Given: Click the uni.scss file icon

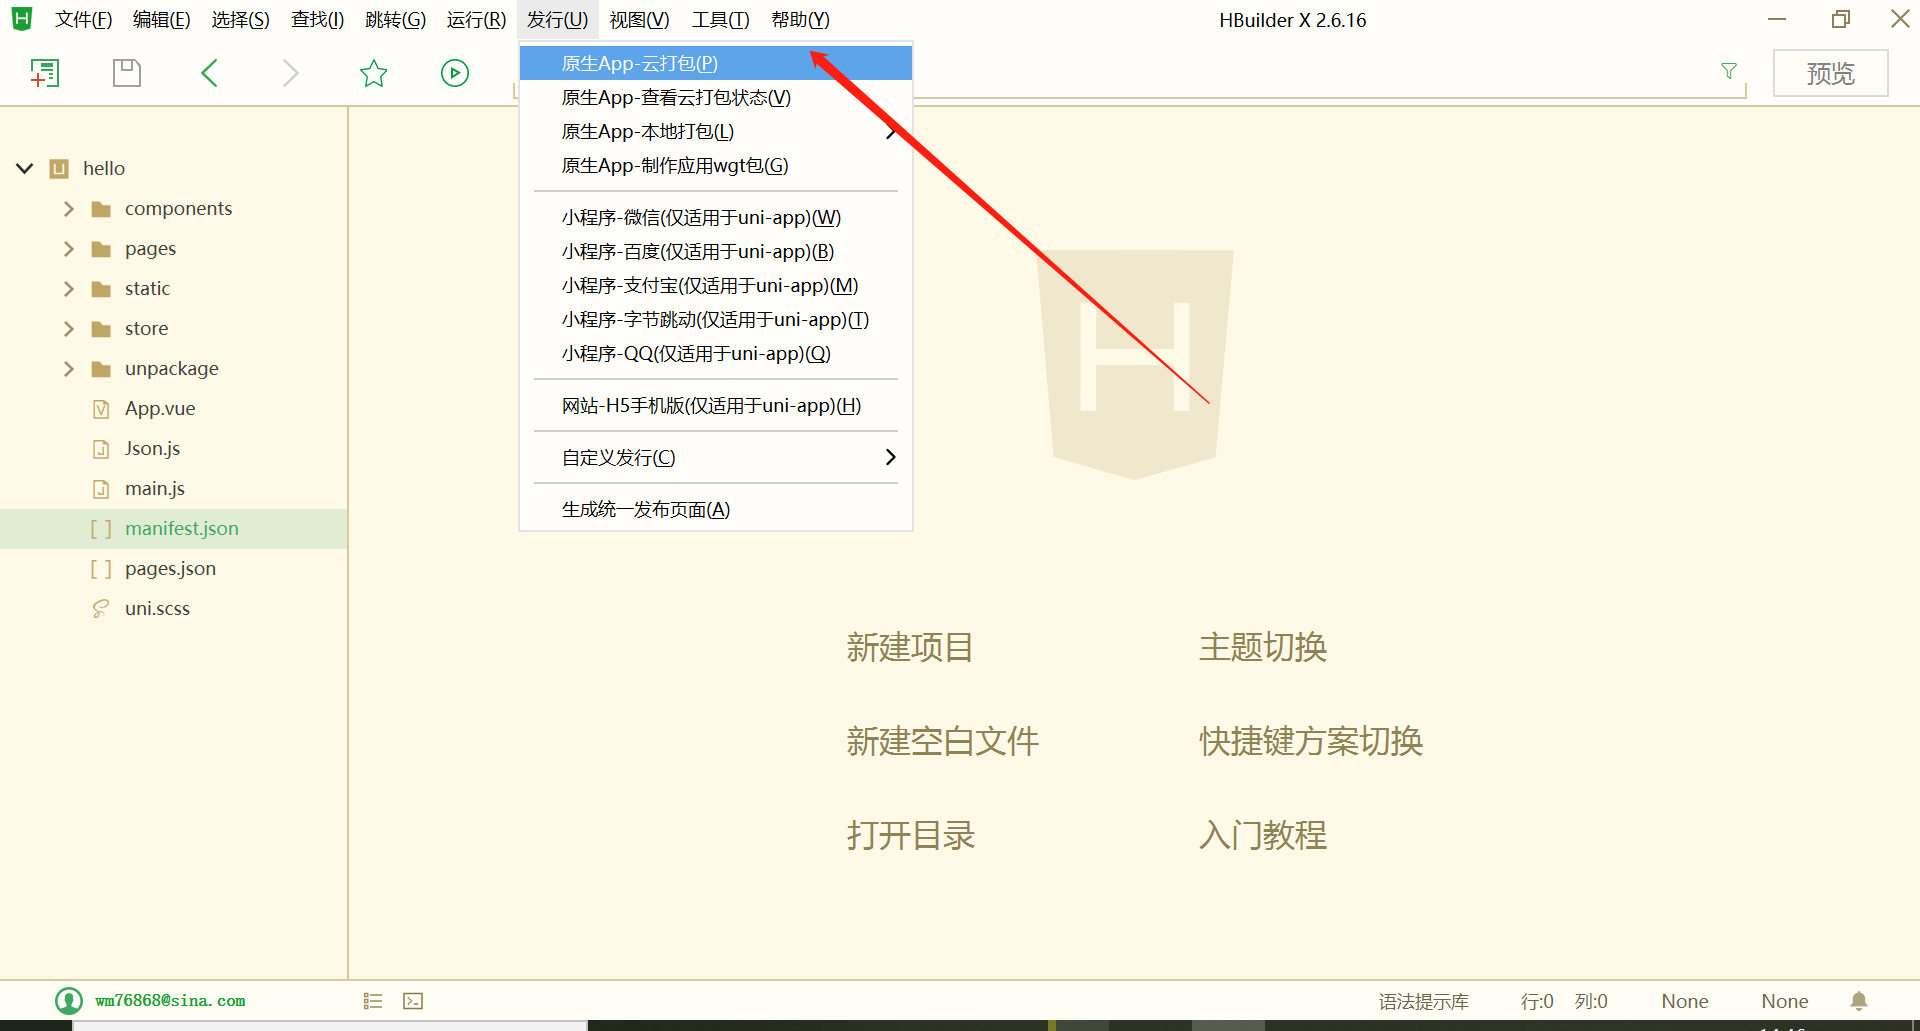Looking at the screenshot, I should click(x=101, y=609).
